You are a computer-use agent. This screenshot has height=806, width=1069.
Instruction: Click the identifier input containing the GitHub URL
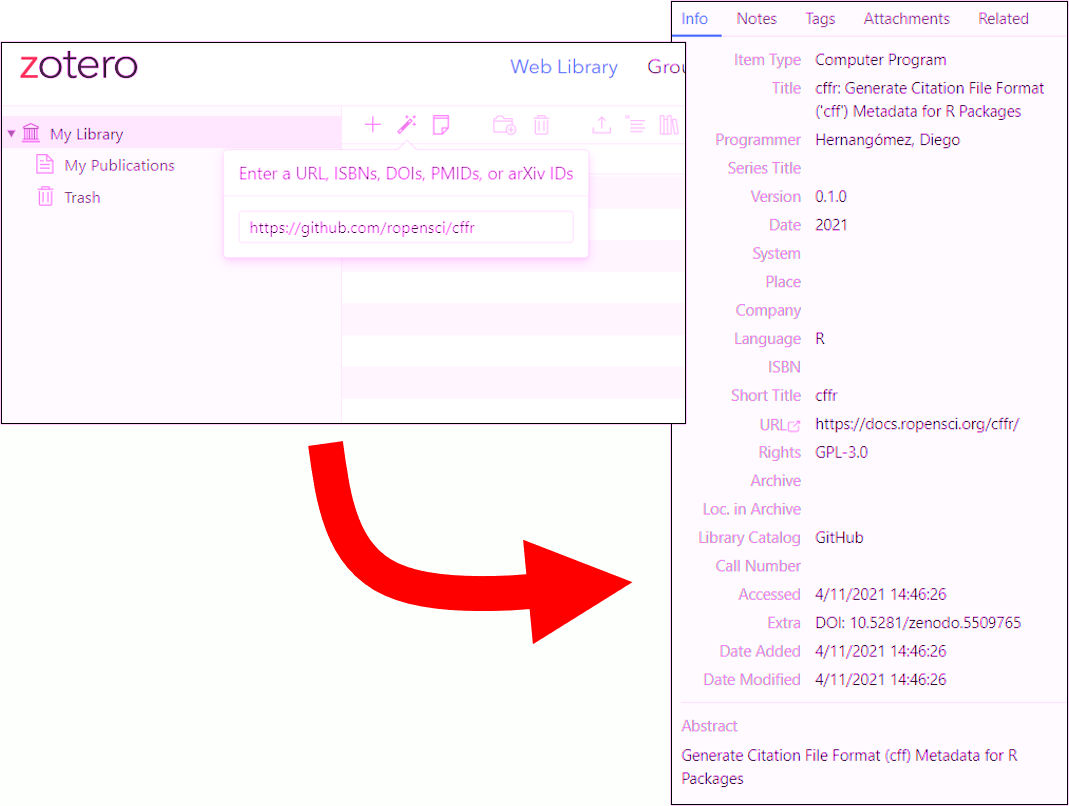[x=405, y=227]
